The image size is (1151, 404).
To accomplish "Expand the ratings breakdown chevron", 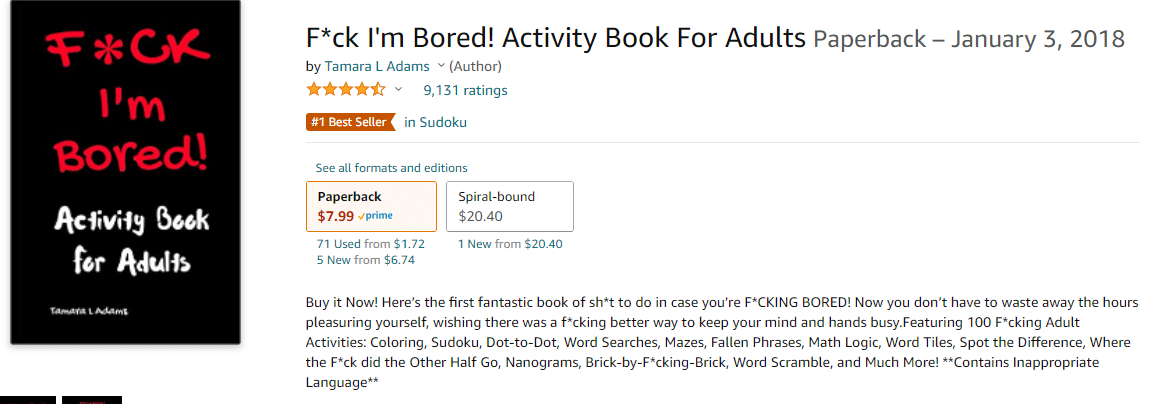I will [x=399, y=90].
